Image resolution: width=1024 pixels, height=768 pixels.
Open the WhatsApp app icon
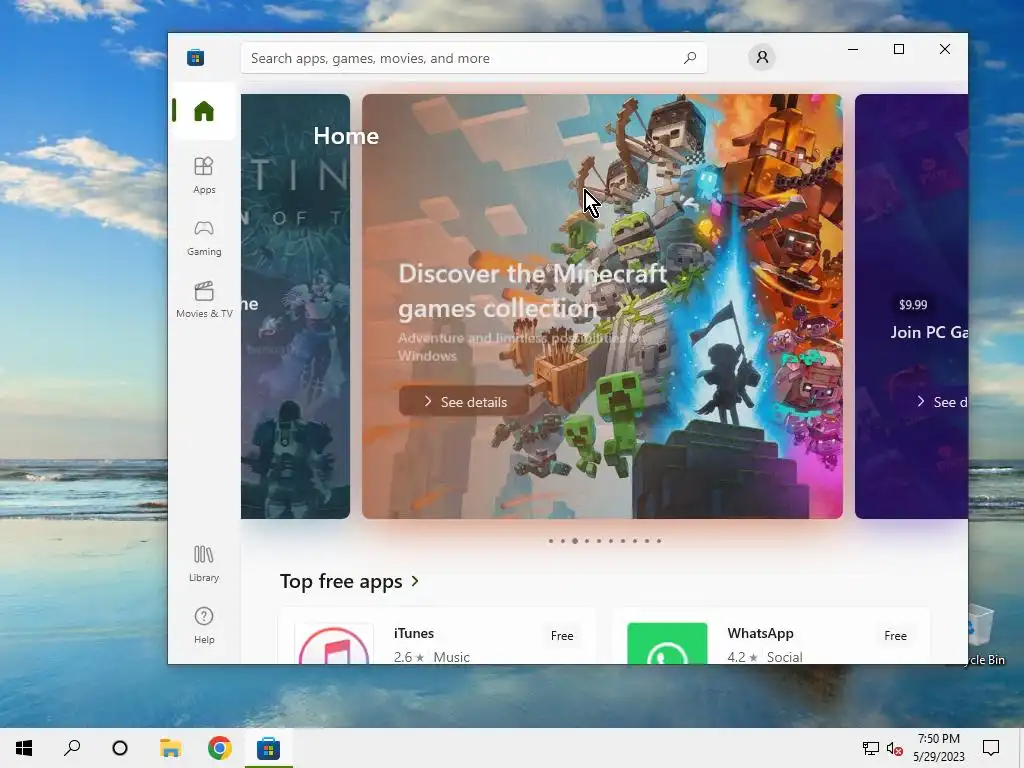point(667,644)
